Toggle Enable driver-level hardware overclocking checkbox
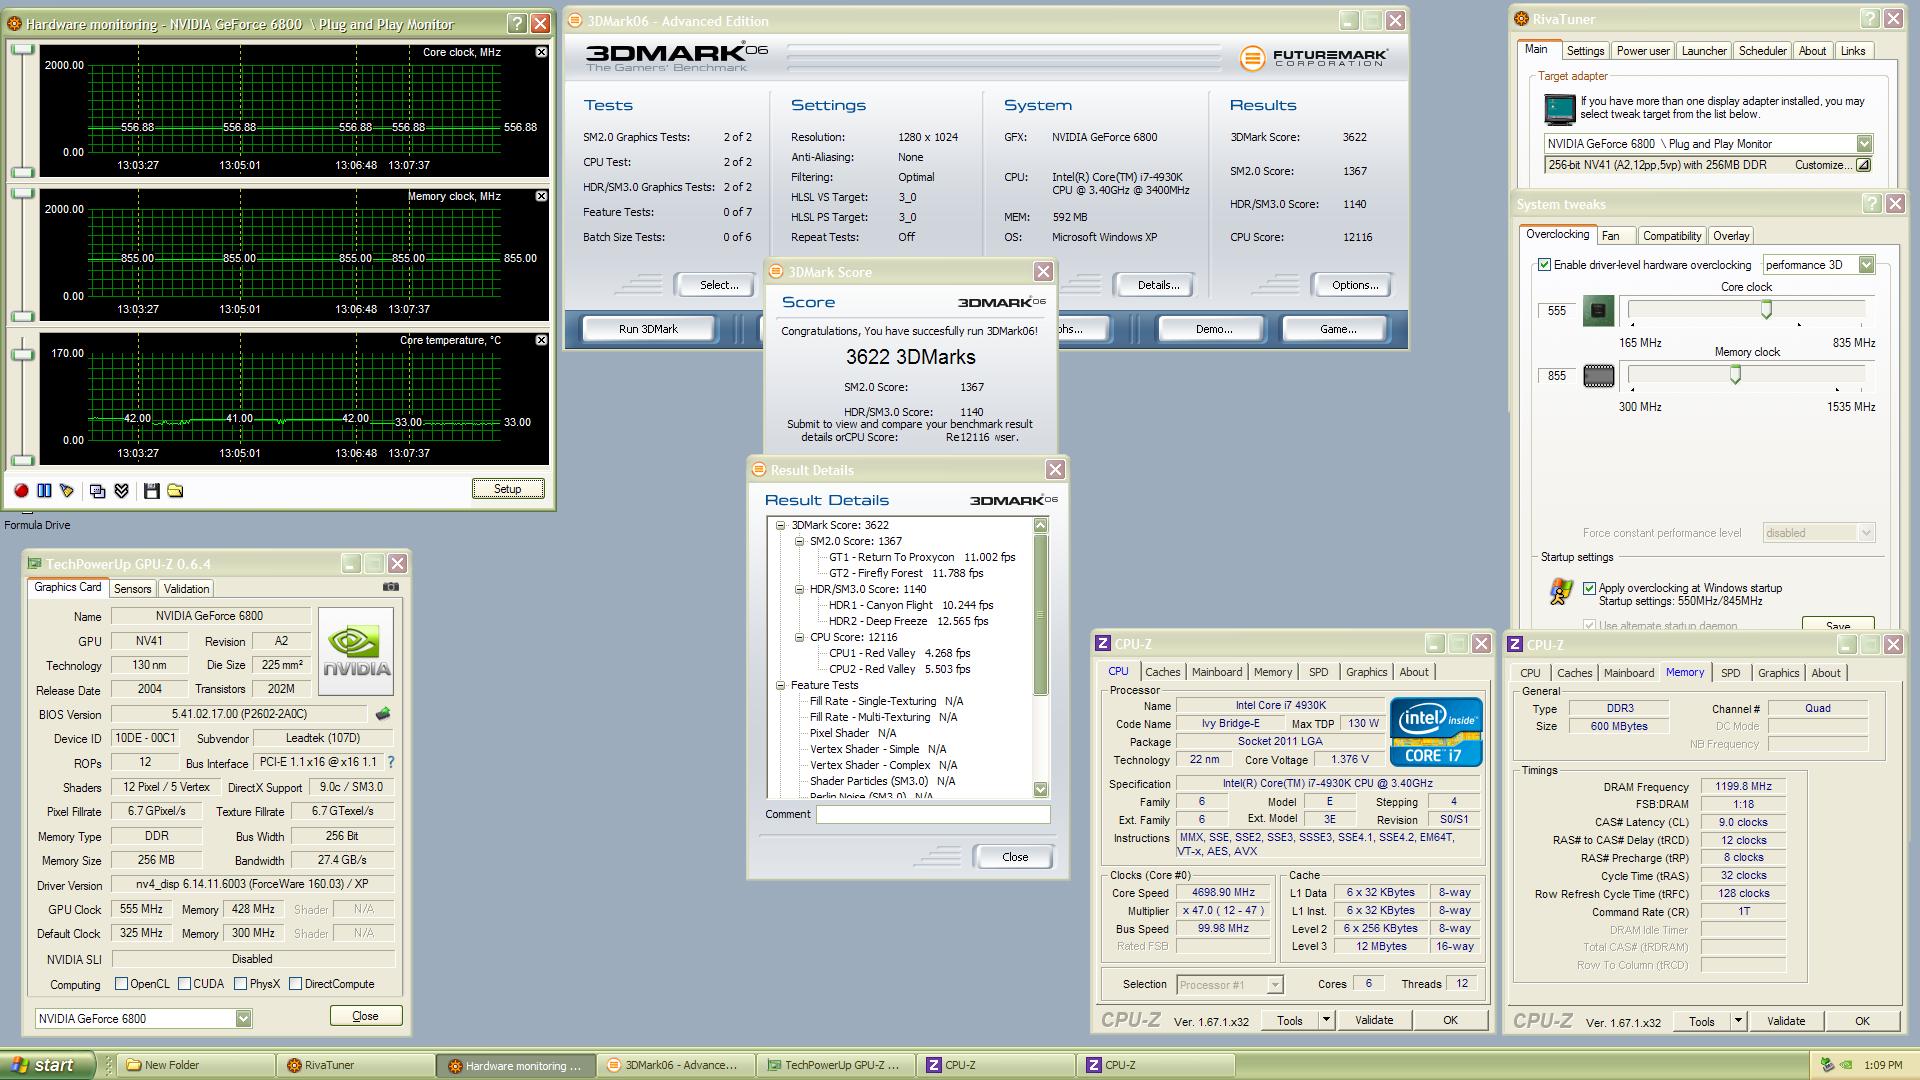The image size is (1920, 1080). click(1544, 265)
